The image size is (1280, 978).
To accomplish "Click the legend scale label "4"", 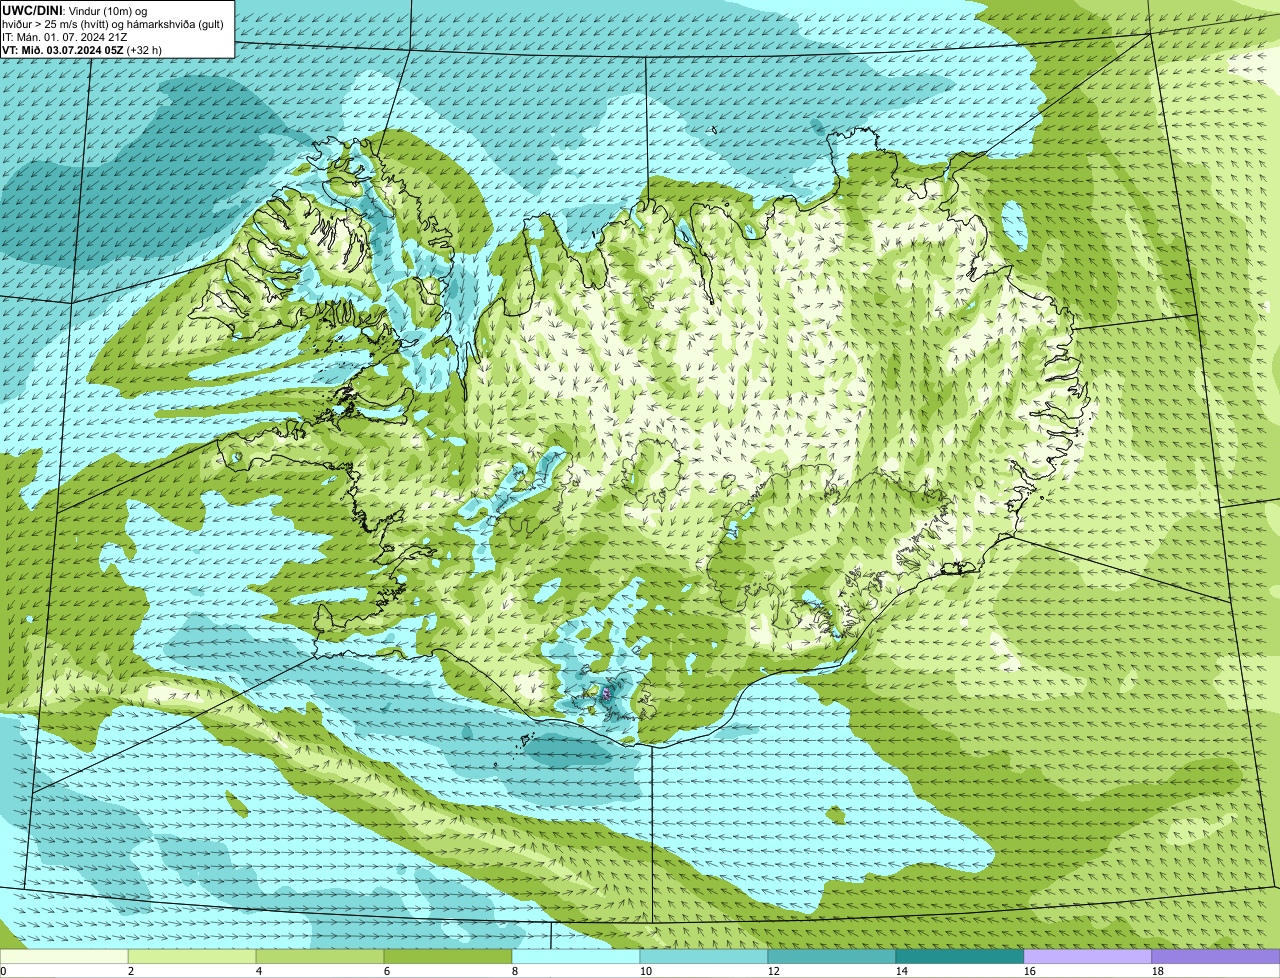I will coord(259,971).
